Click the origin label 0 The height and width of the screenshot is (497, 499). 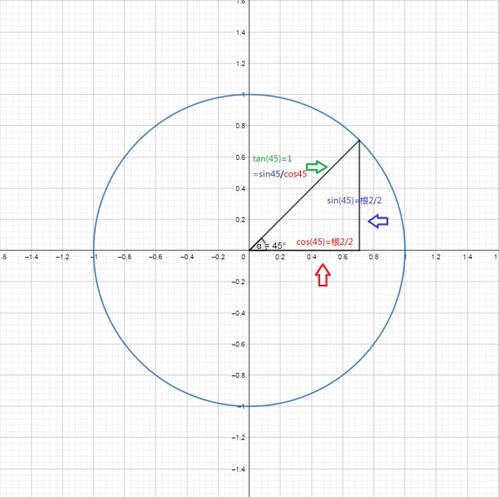[x=244, y=257]
